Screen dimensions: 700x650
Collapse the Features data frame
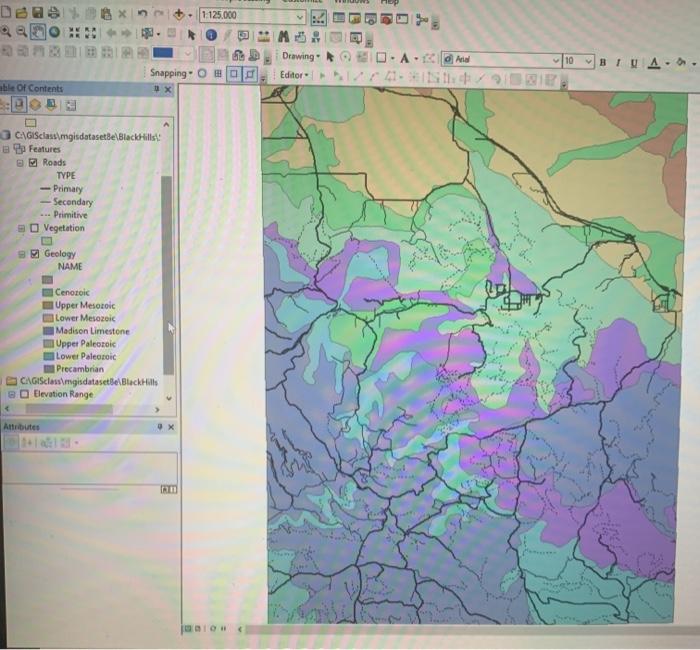click(x=6, y=149)
